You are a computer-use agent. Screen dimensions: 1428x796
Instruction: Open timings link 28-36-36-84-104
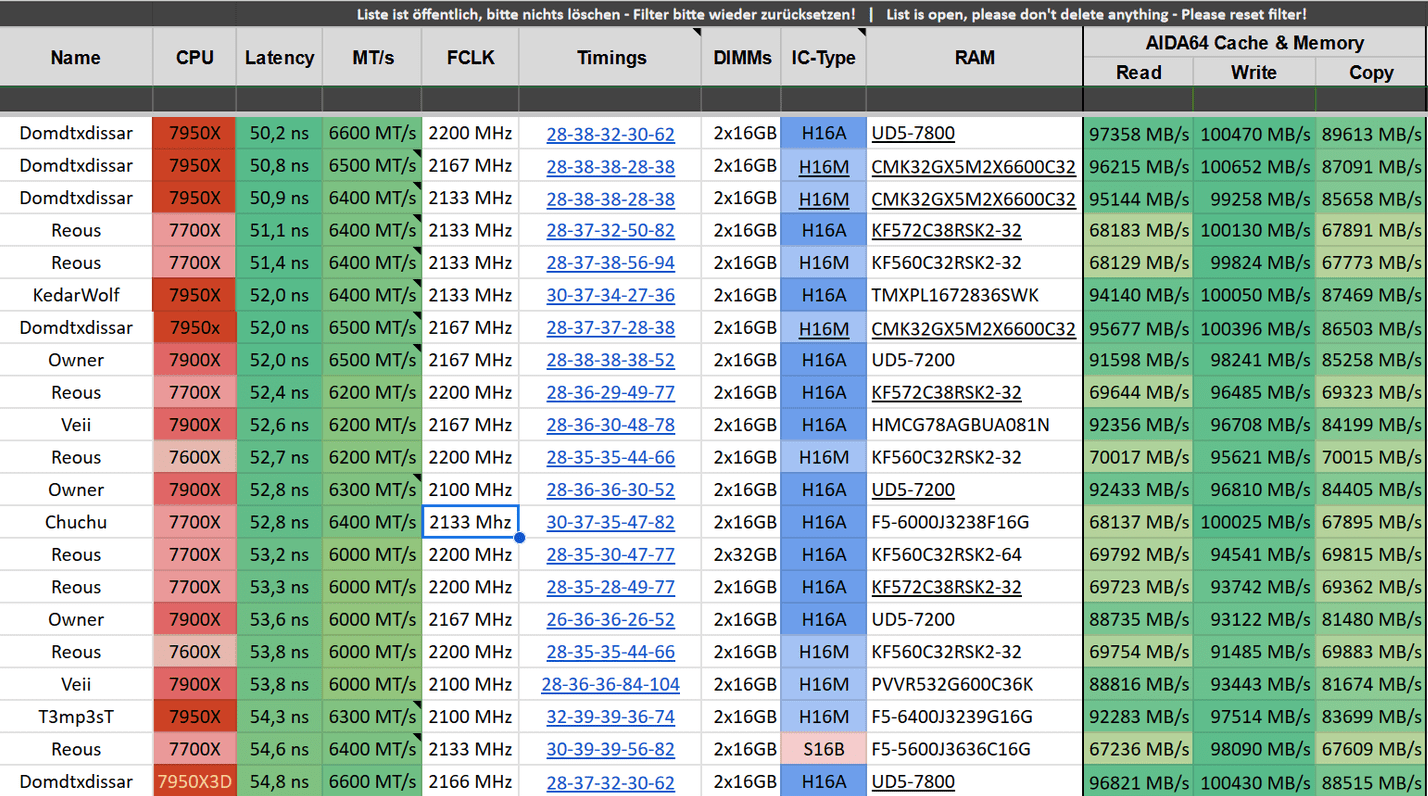[x=610, y=685]
